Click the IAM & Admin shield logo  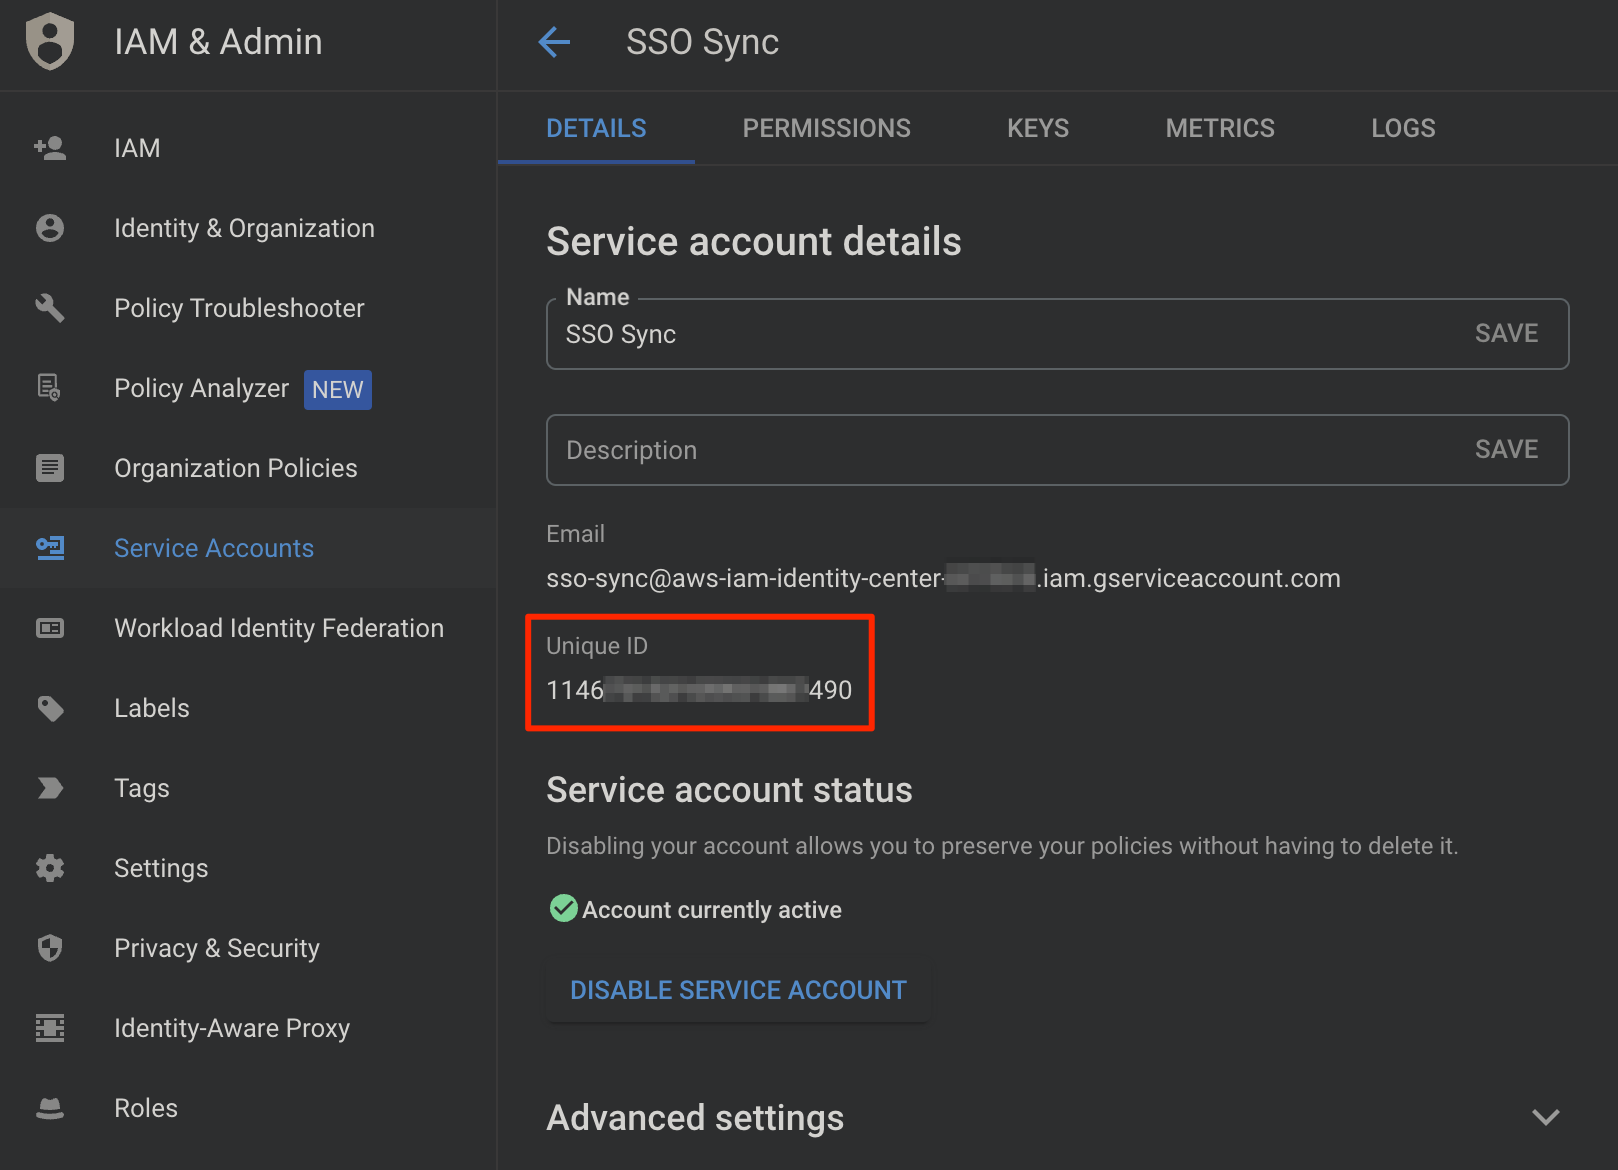tap(50, 42)
